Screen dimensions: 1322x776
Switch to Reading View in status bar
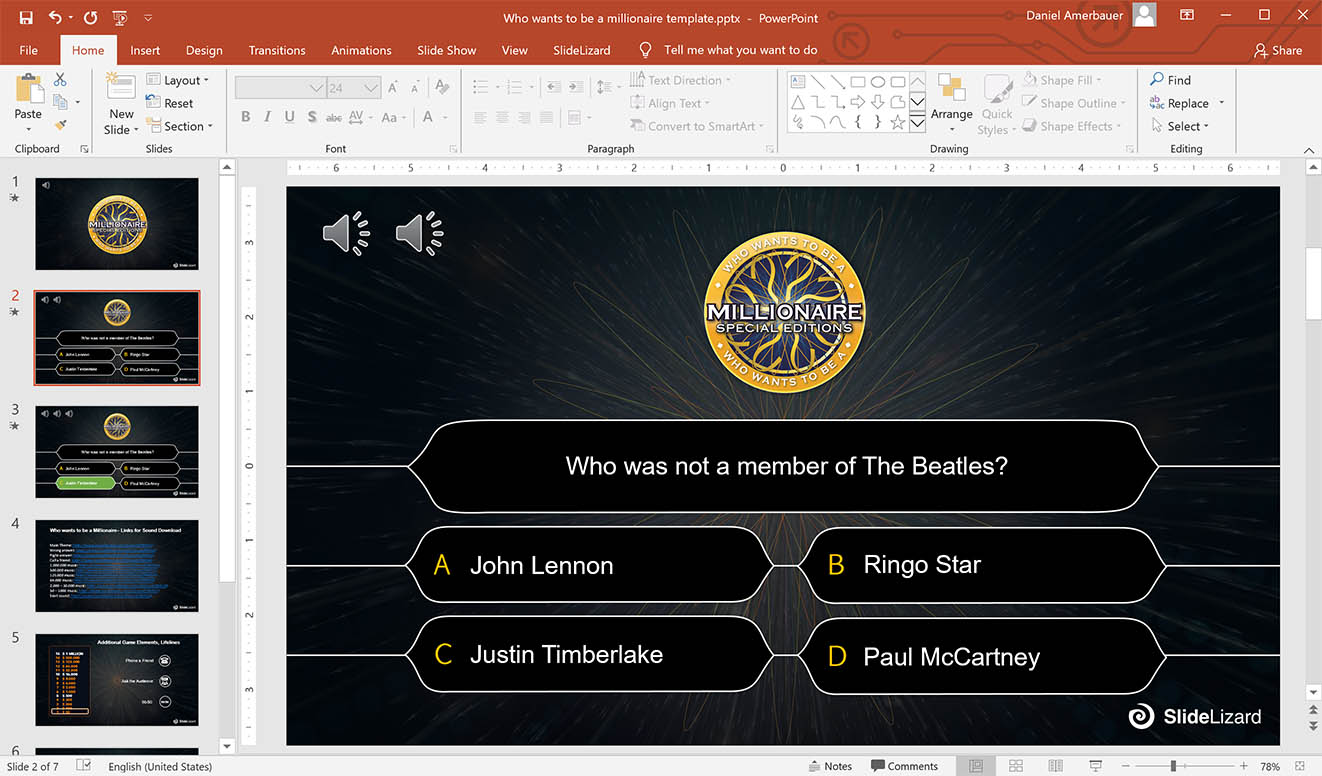pyautogui.click(x=1054, y=766)
